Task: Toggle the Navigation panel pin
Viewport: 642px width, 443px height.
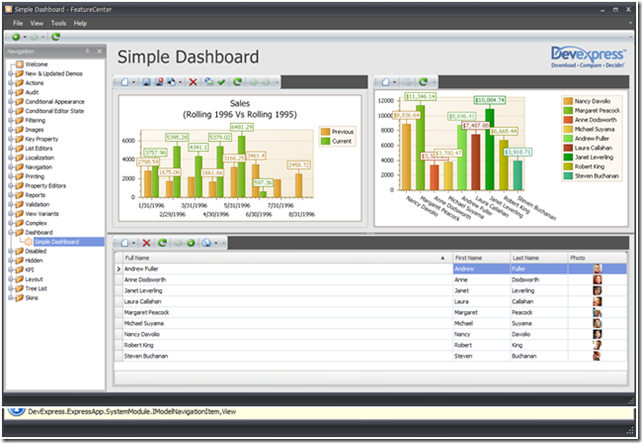Action: tap(87, 51)
